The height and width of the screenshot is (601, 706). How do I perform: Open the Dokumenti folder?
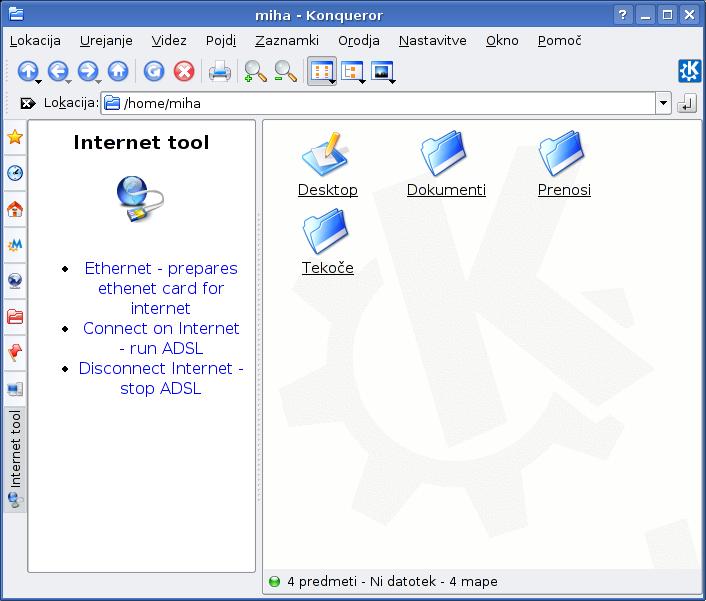click(x=446, y=164)
